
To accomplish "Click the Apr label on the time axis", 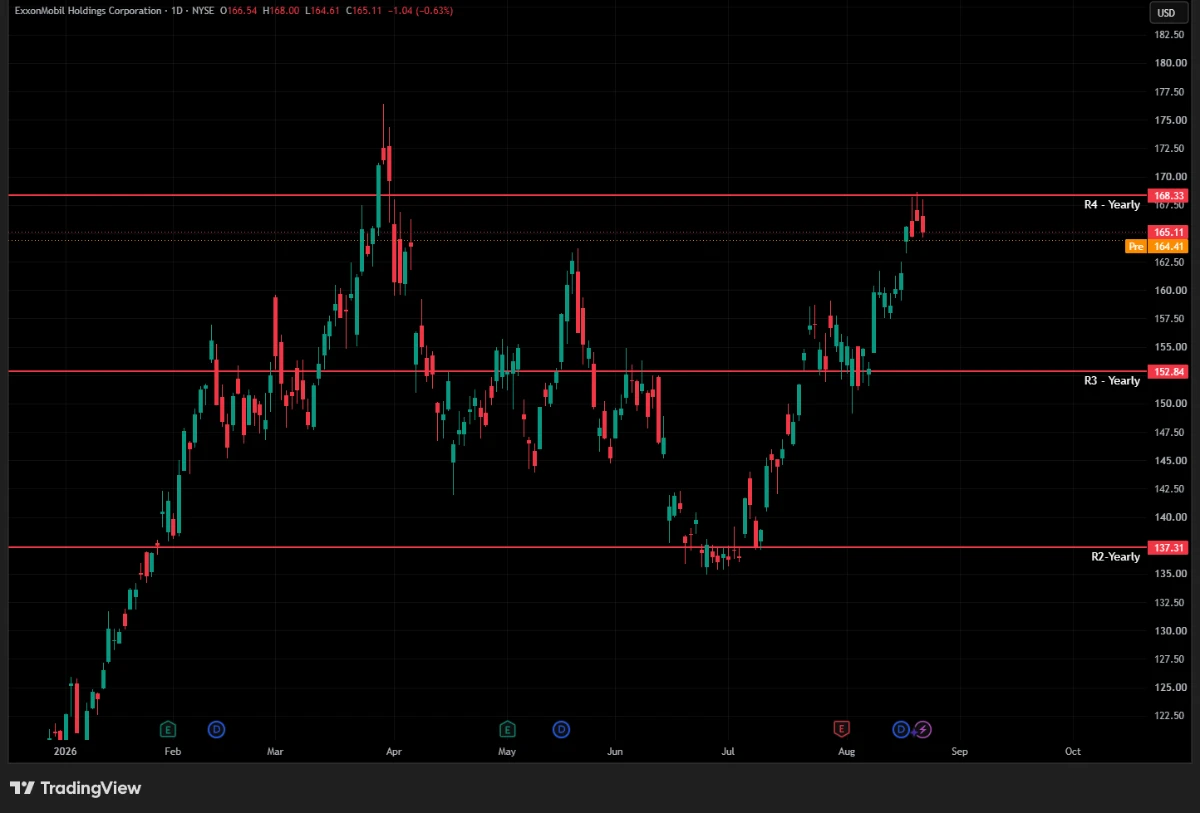I will click(393, 751).
